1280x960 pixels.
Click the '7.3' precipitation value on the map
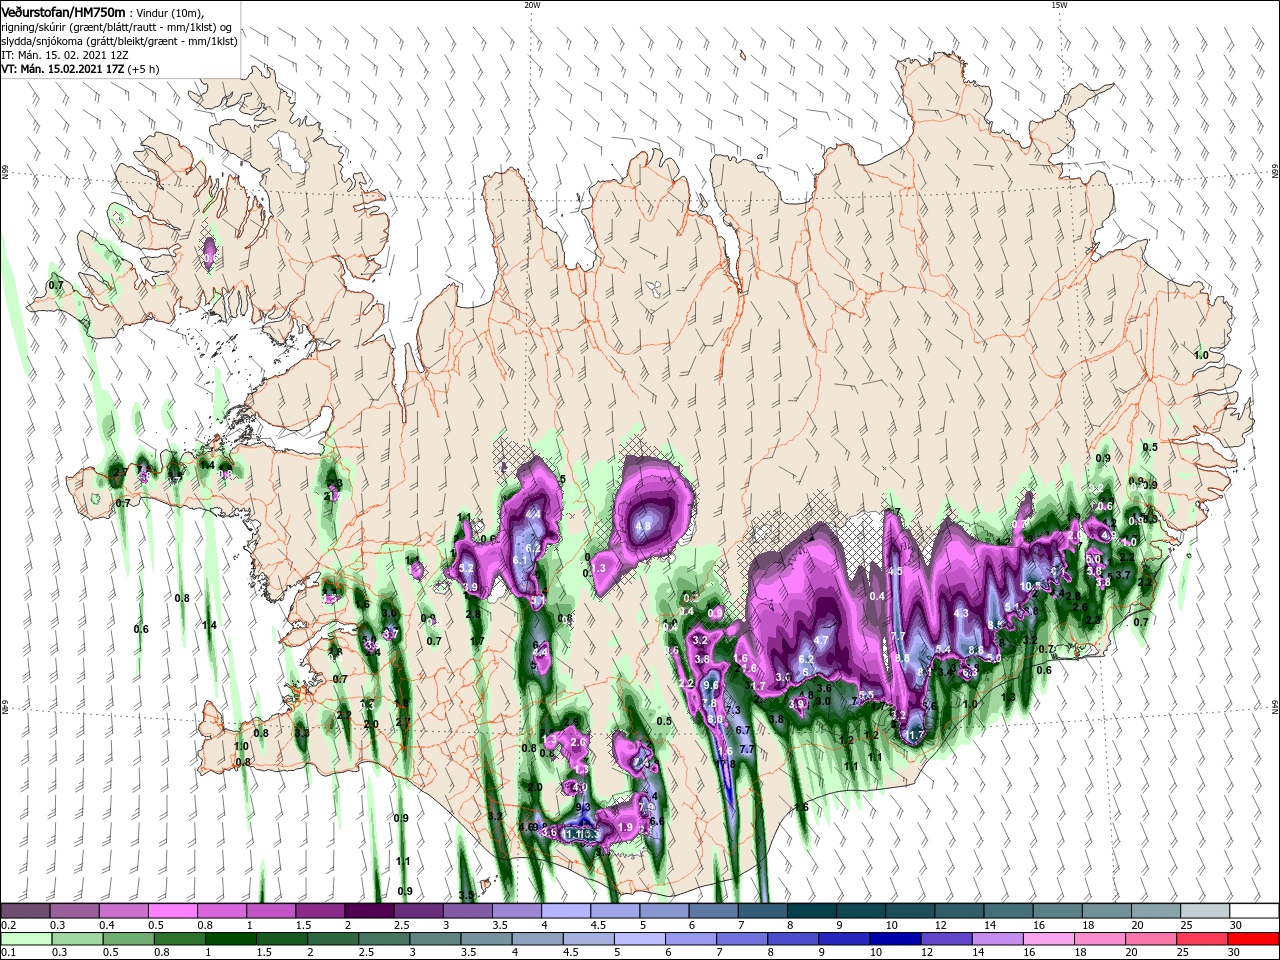[x=732, y=710]
